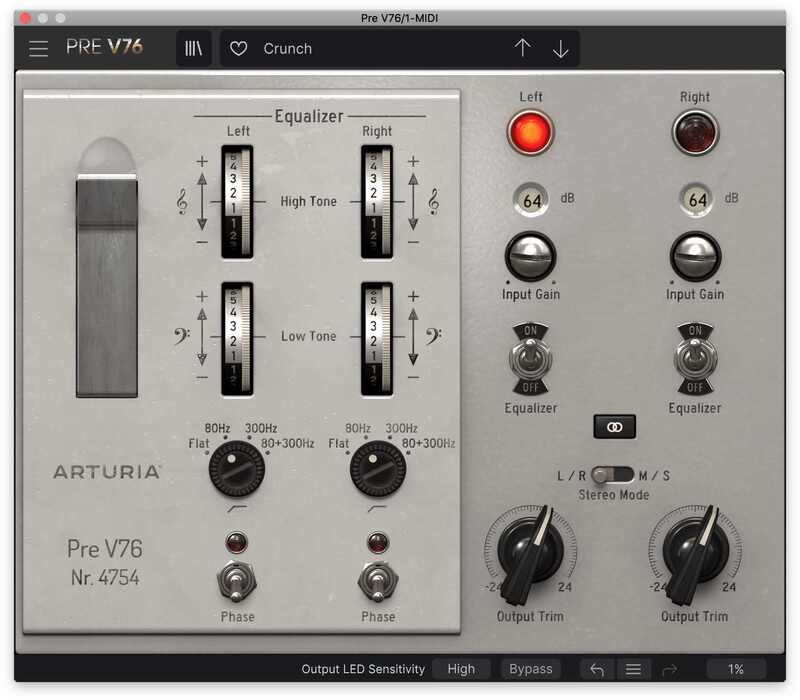Open the preset library browser
The image size is (800, 700).
coord(193,49)
